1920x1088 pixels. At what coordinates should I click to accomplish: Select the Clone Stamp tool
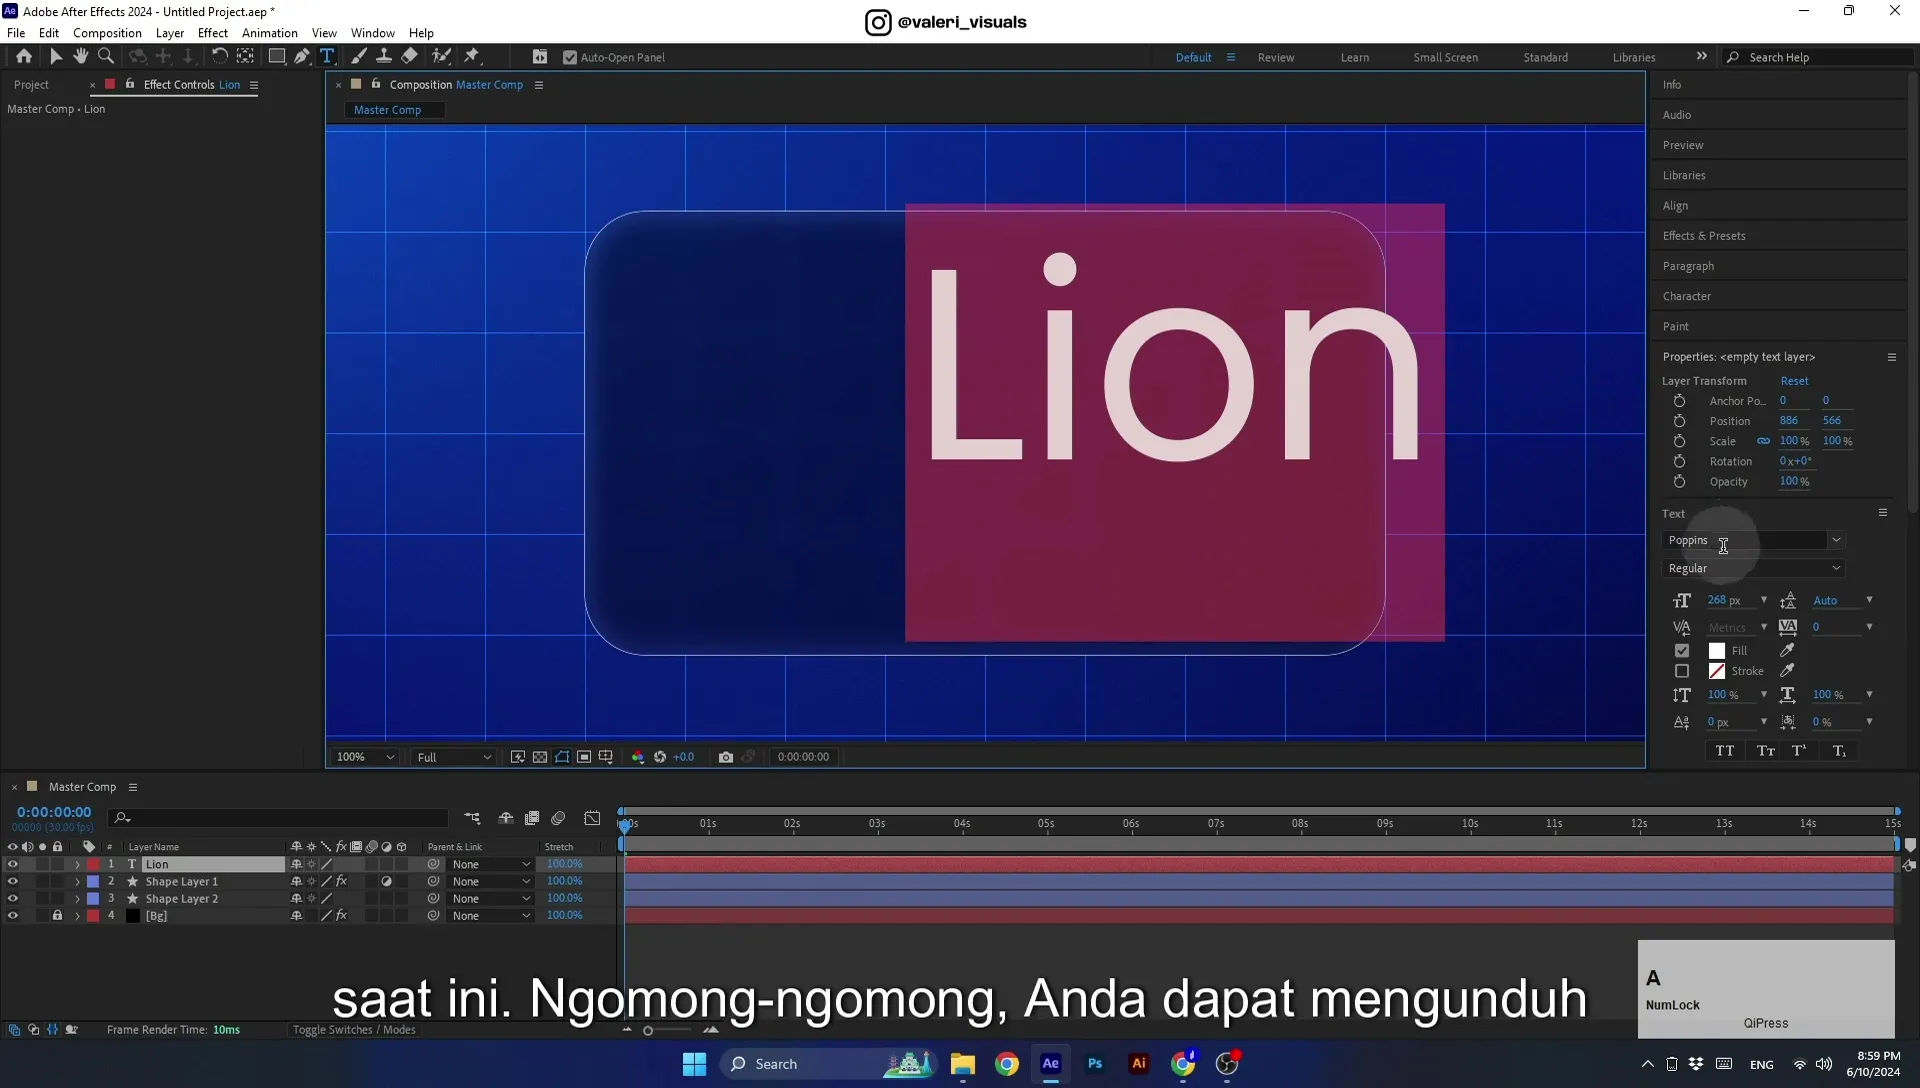click(384, 57)
